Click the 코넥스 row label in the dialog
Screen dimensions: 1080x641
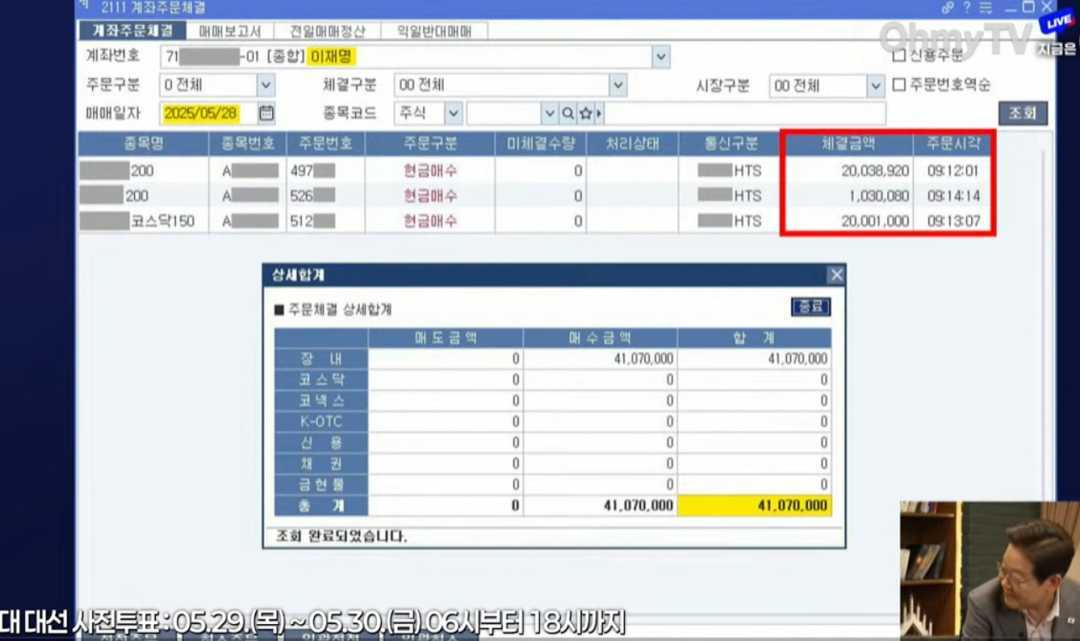click(x=321, y=401)
